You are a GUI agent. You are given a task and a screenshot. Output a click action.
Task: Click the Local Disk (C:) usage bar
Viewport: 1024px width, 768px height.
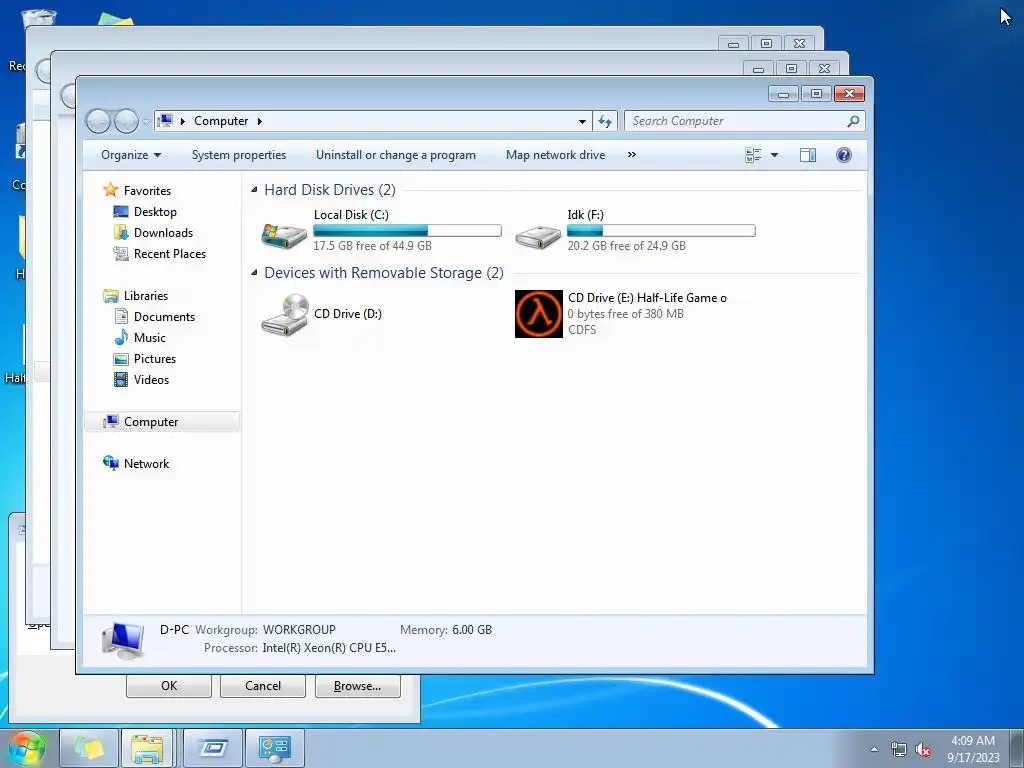408,231
